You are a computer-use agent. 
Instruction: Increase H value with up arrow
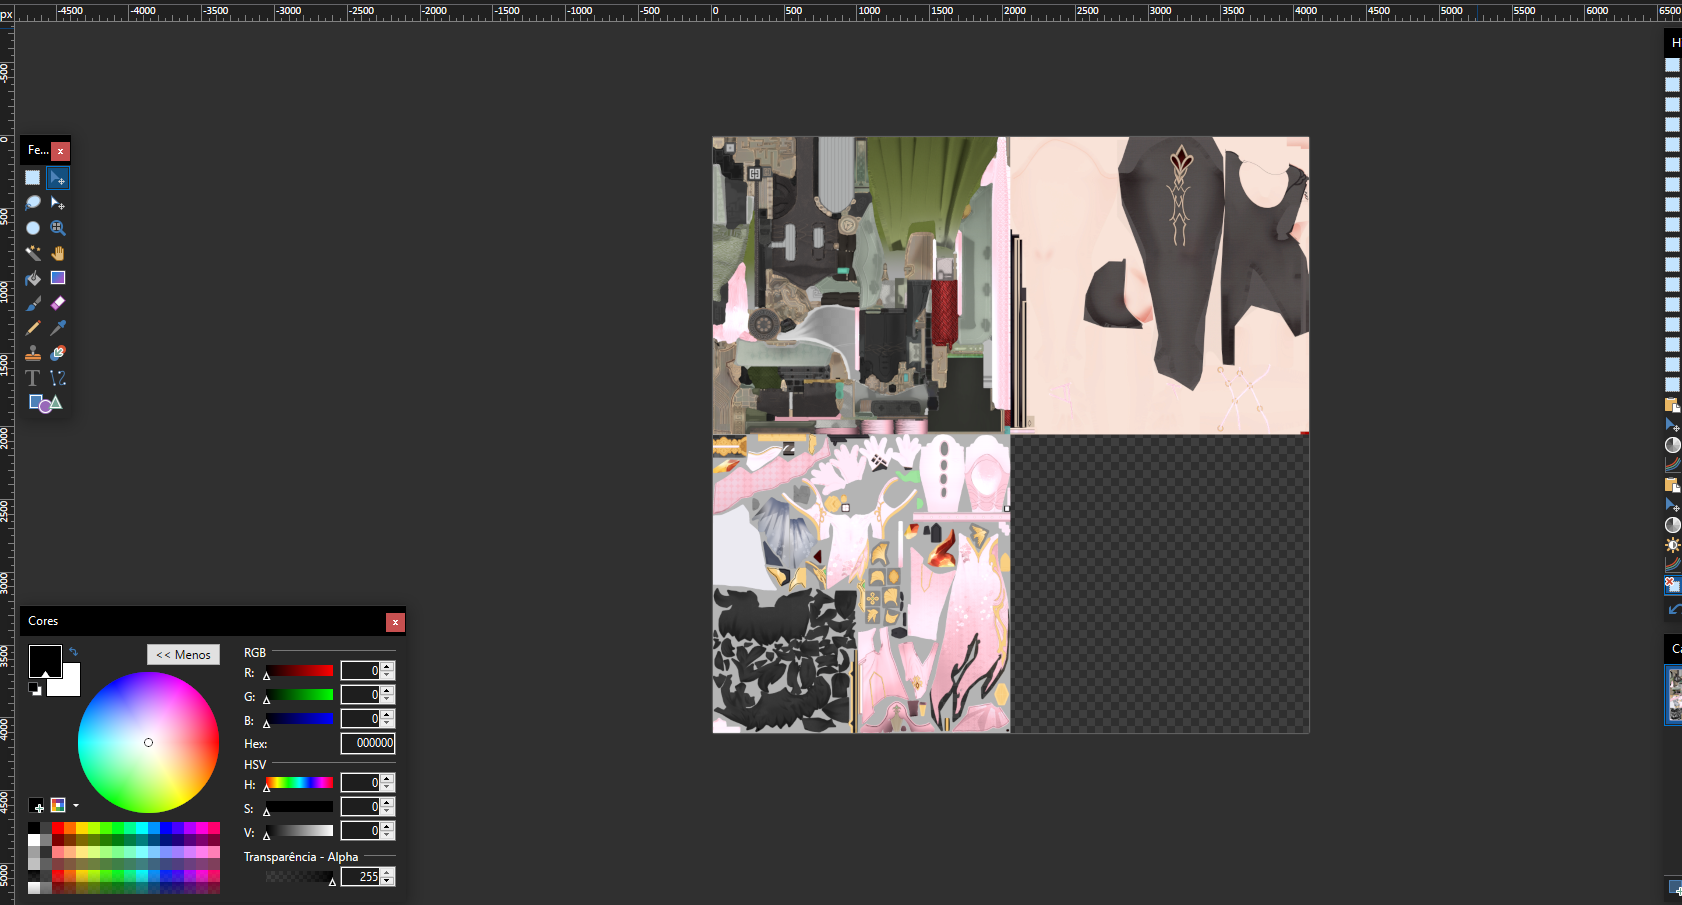[388, 778]
